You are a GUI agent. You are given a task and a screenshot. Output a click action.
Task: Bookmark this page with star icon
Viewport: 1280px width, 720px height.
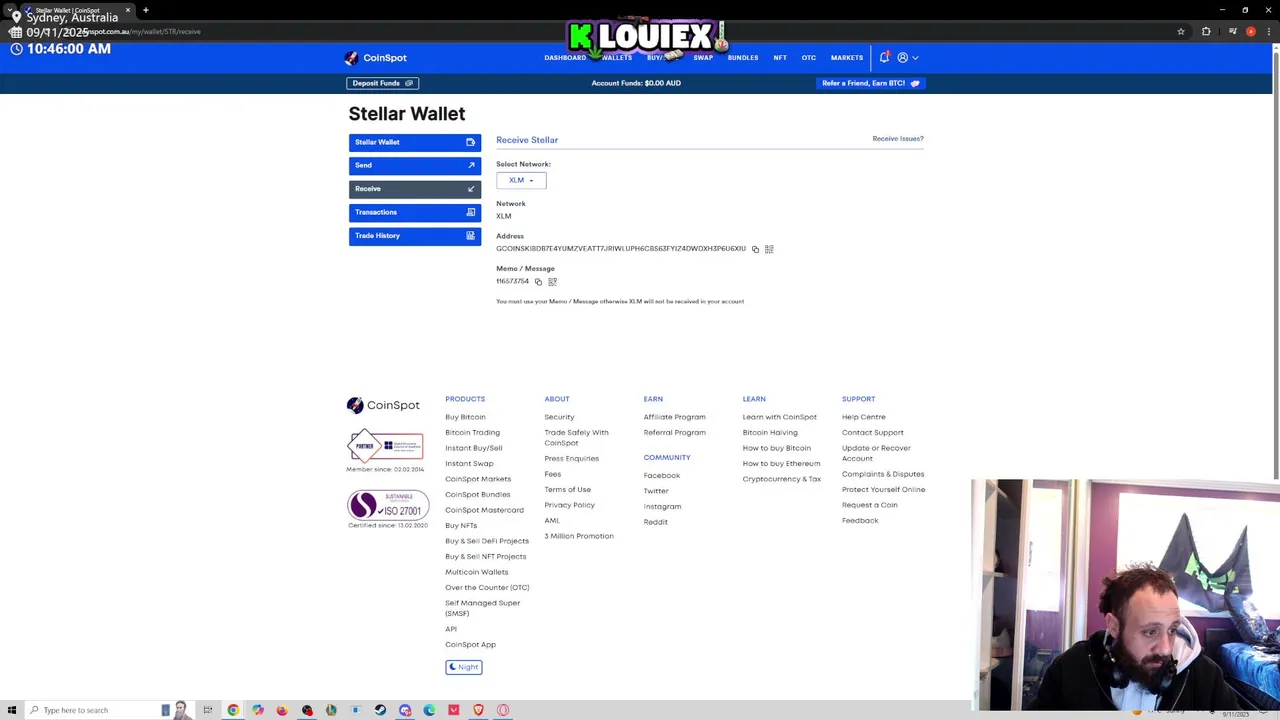(x=1181, y=32)
